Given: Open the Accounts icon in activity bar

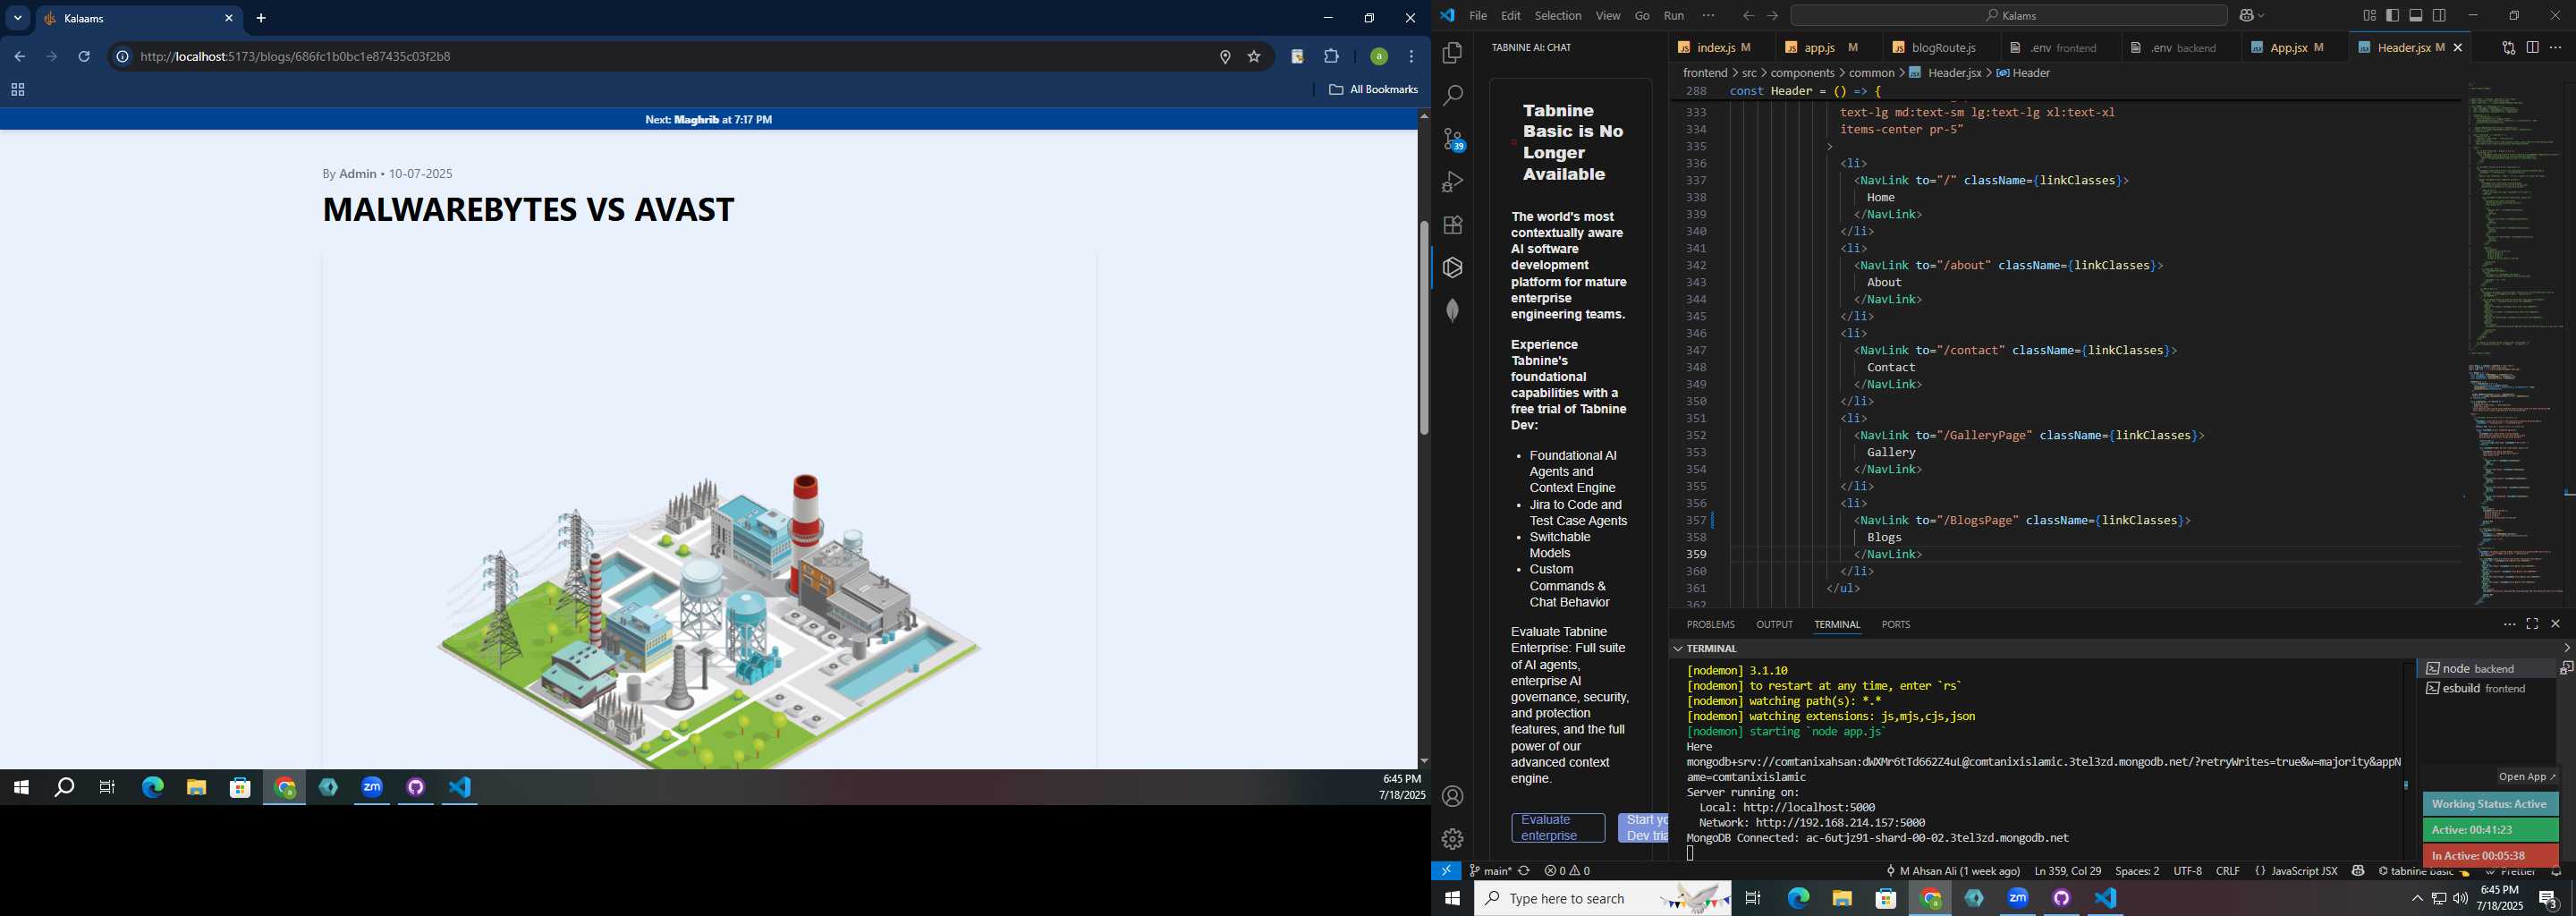Looking at the screenshot, I should point(1452,797).
